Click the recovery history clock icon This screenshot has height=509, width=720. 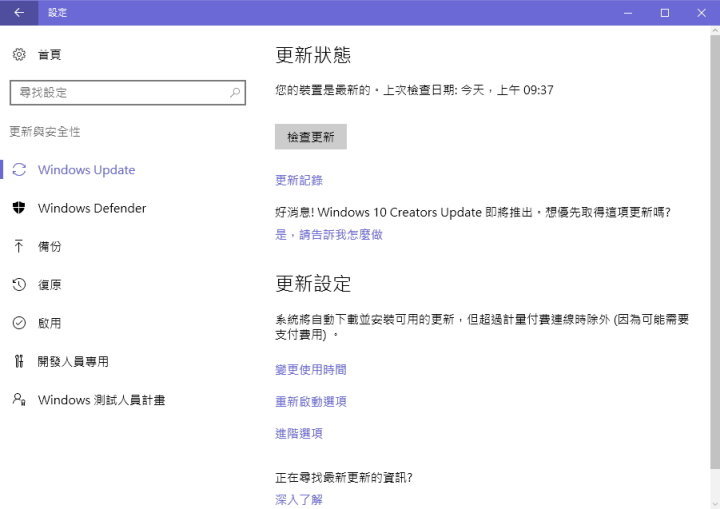tap(19, 285)
